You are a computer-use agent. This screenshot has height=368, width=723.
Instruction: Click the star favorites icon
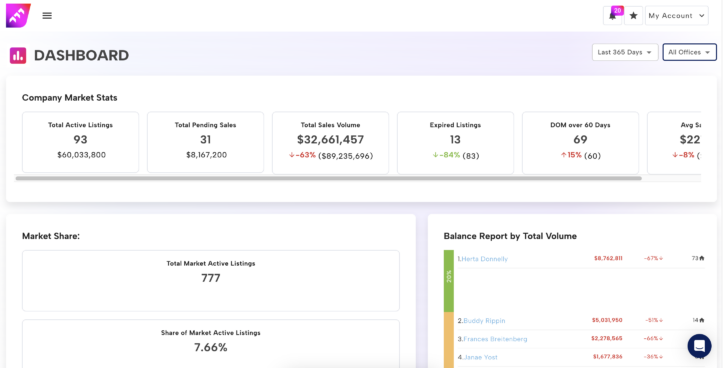pyautogui.click(x=634, y=16)
